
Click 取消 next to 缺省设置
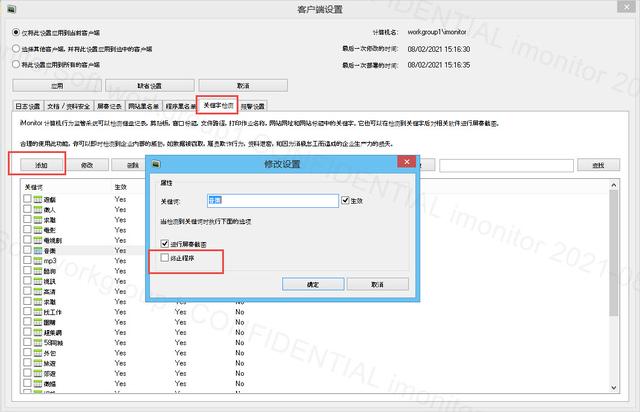[x=243, y=86]
